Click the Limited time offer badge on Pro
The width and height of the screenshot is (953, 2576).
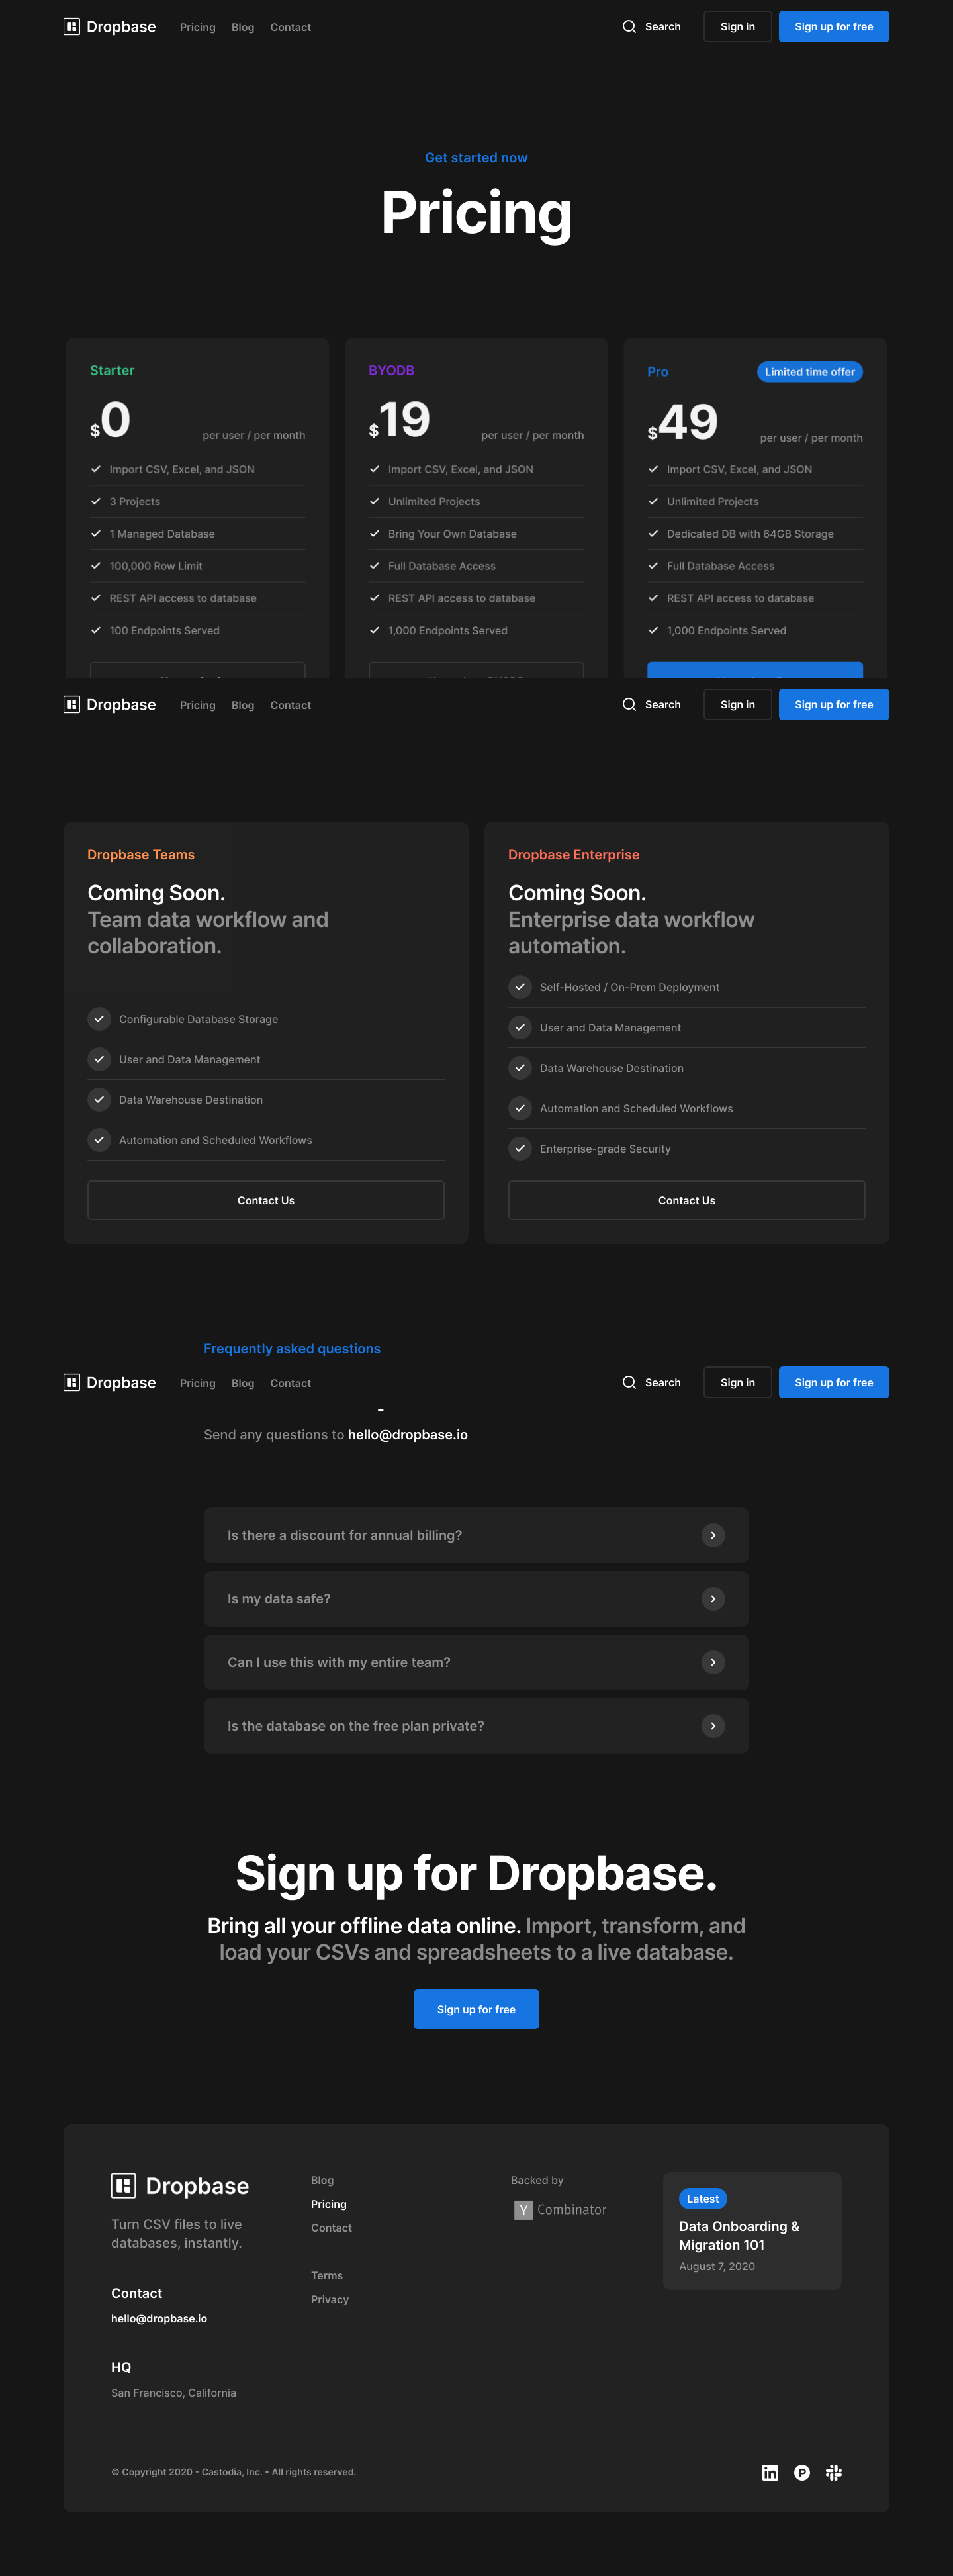tap(810, 372)
